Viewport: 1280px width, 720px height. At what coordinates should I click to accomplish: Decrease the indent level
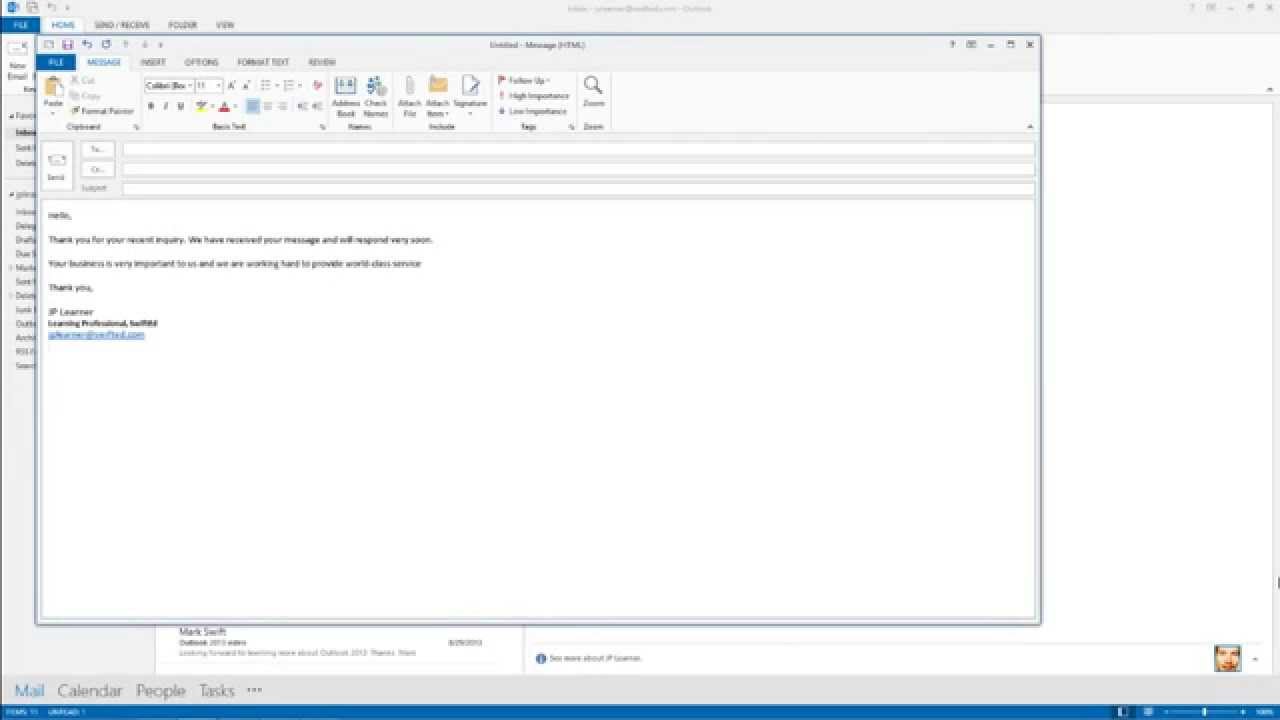[302, 106]
